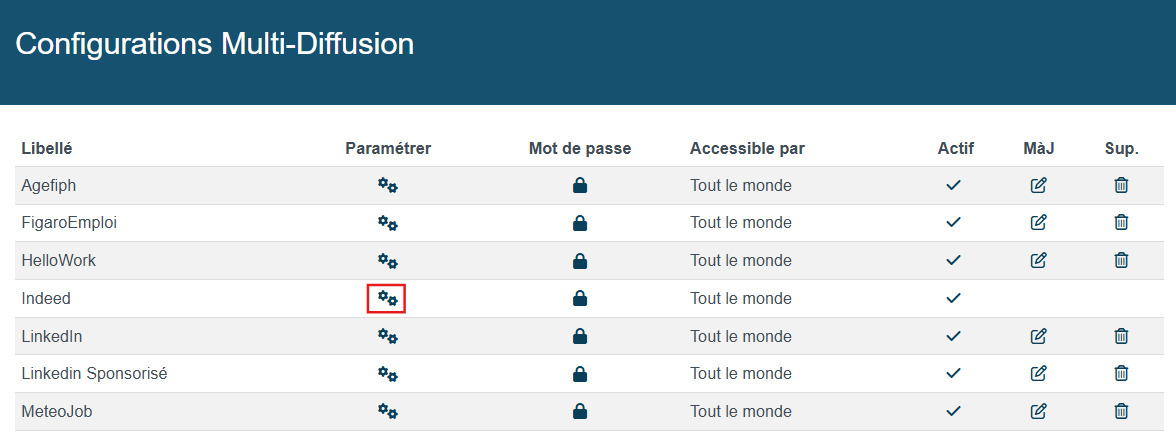Screen dimensions: 1176x440
Task: Open the settings gears for MeteoJob
Action: coord(387,411)
